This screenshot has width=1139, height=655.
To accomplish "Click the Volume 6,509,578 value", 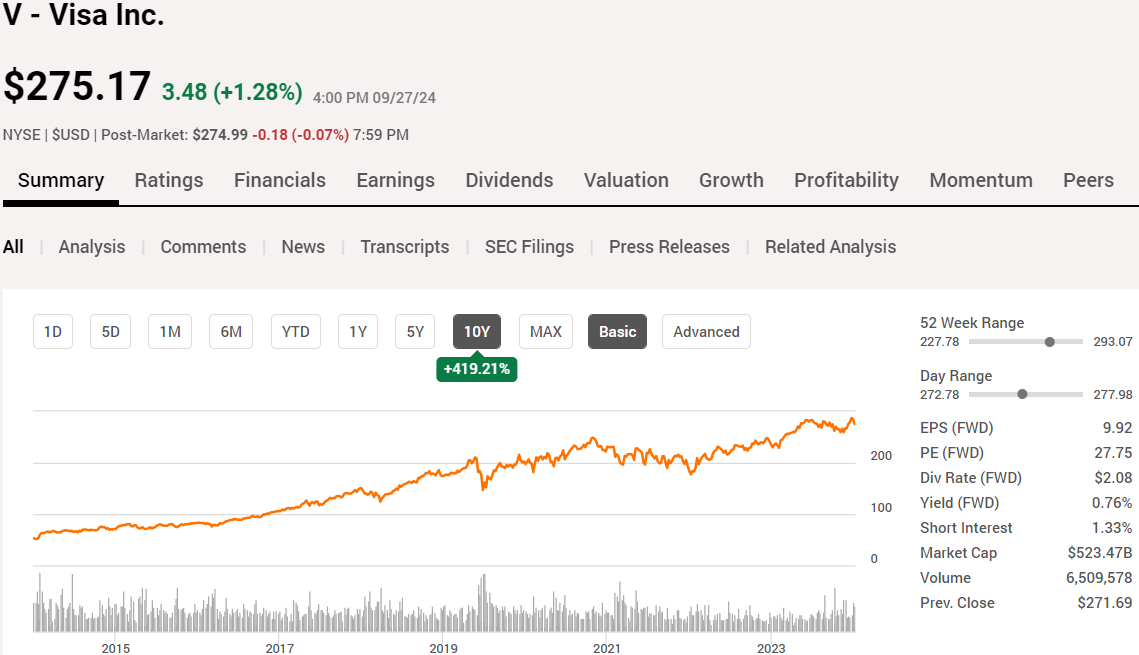I will pos(1099,578).
